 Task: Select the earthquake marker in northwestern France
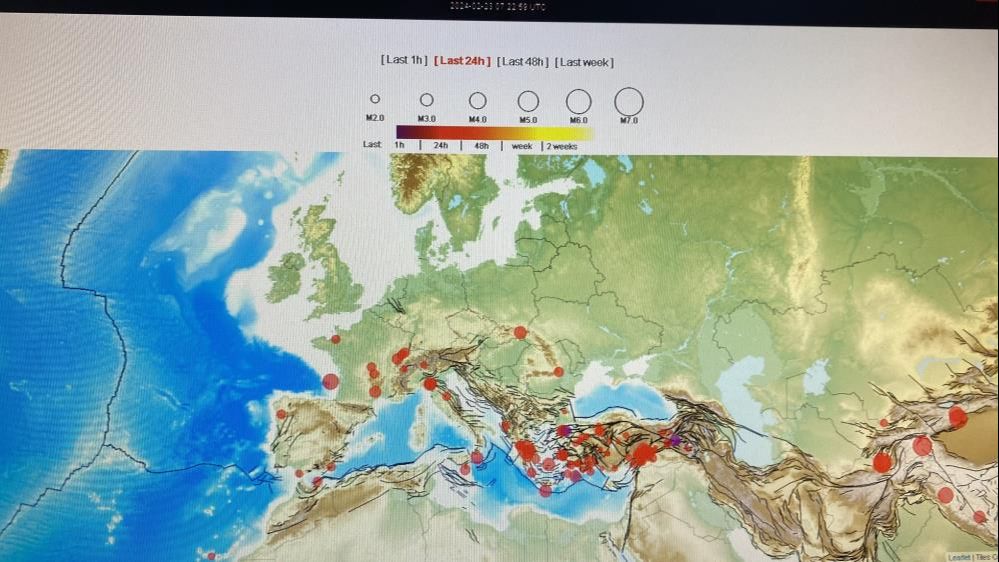(x=335, y=339)
